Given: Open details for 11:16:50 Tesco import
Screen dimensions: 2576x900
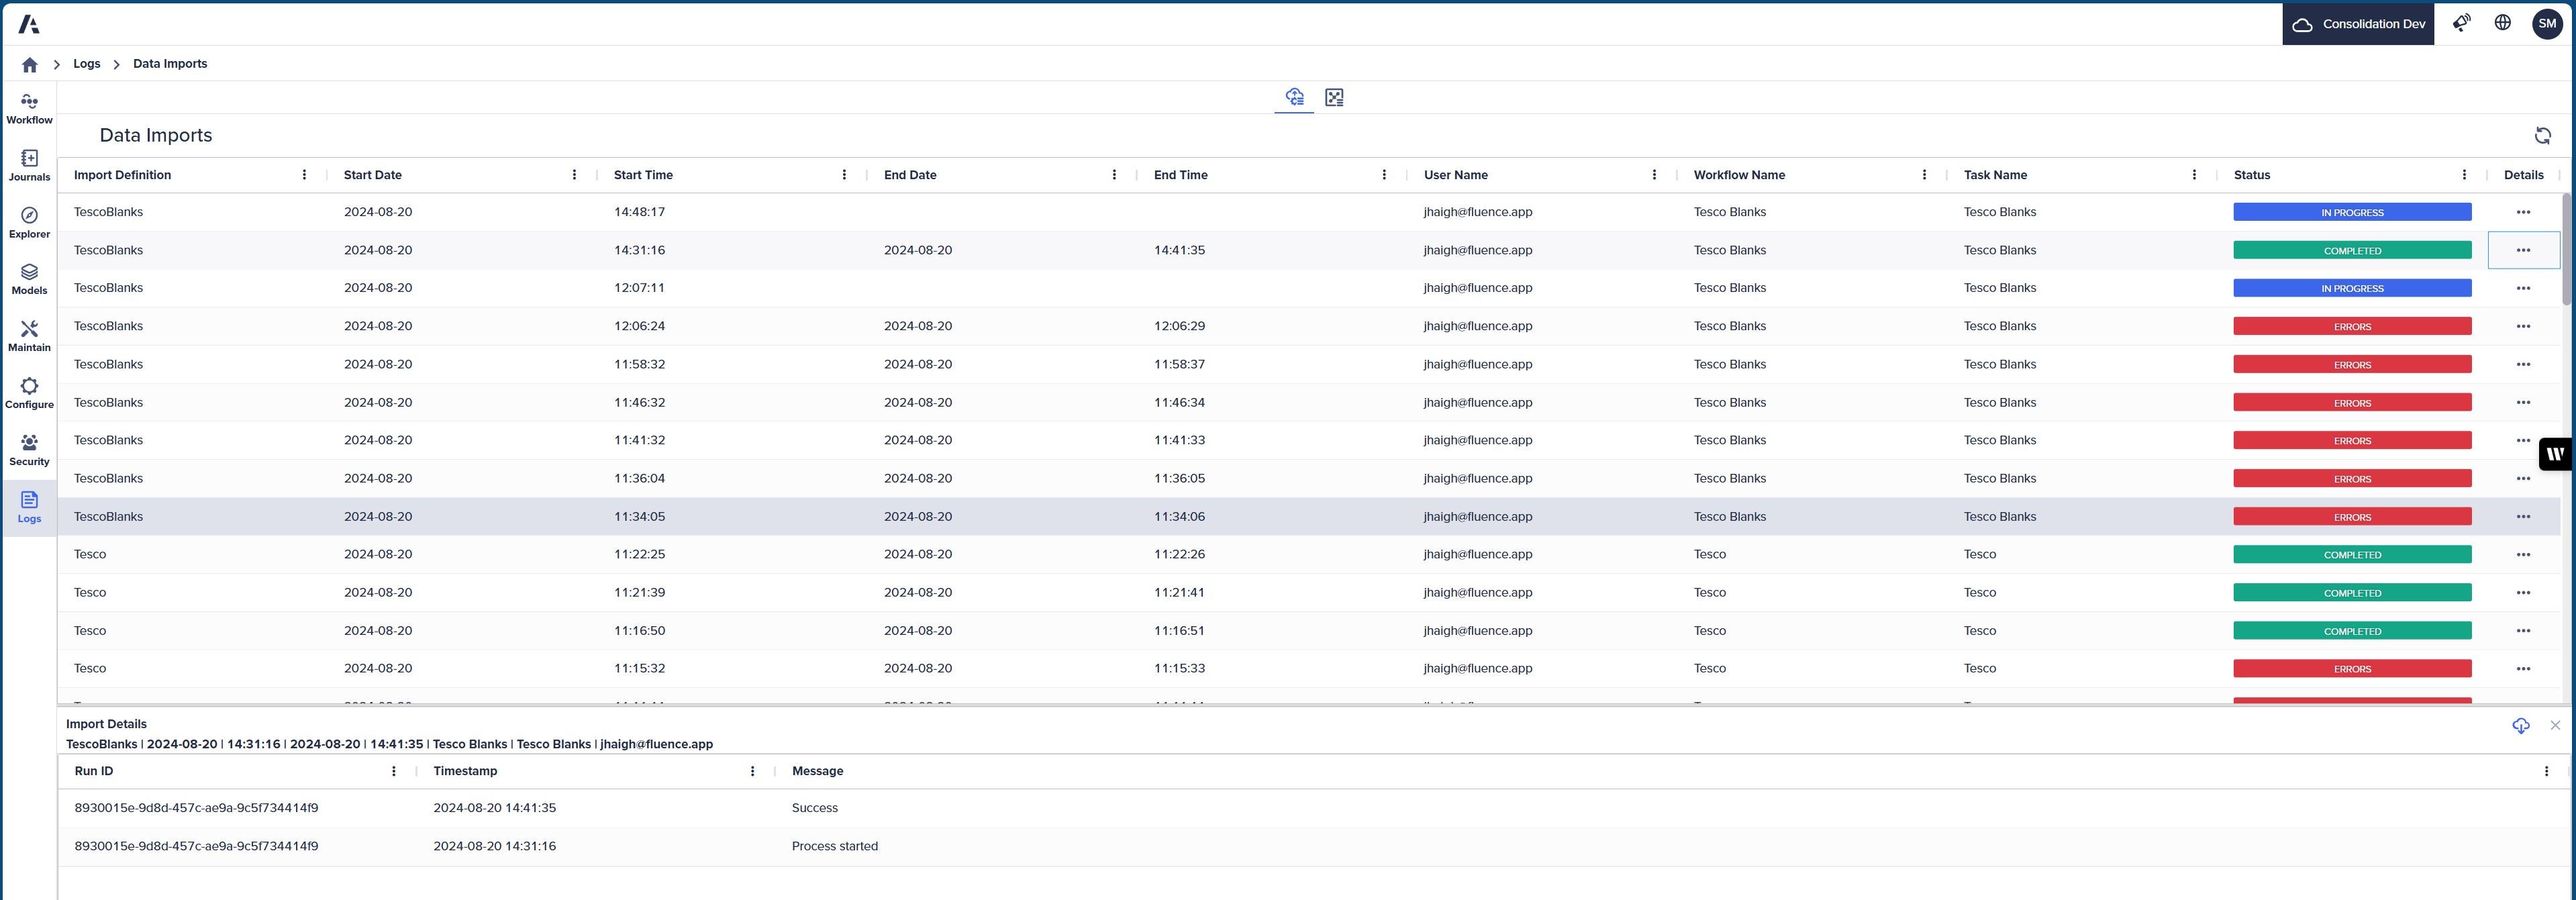Looking at the screenshot, I should pos(2523,630).
